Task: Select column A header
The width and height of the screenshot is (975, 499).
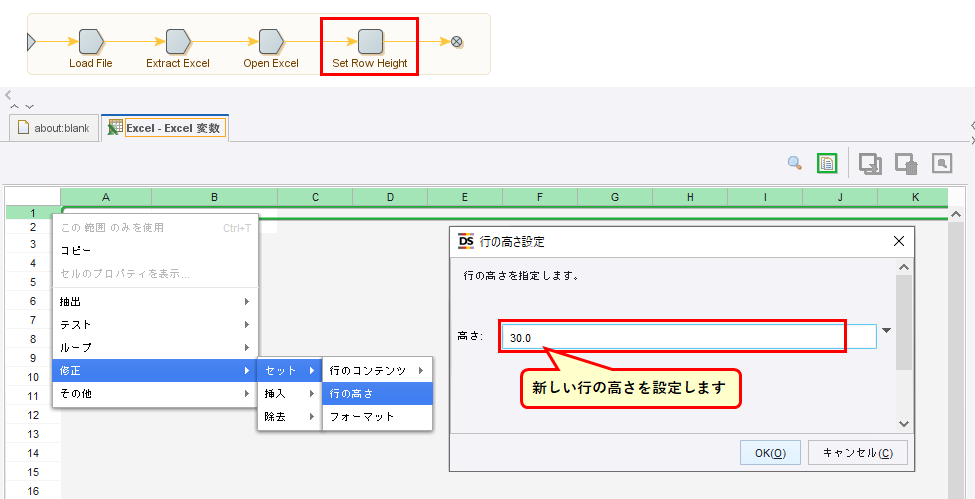Action: [x=106, y=197]
